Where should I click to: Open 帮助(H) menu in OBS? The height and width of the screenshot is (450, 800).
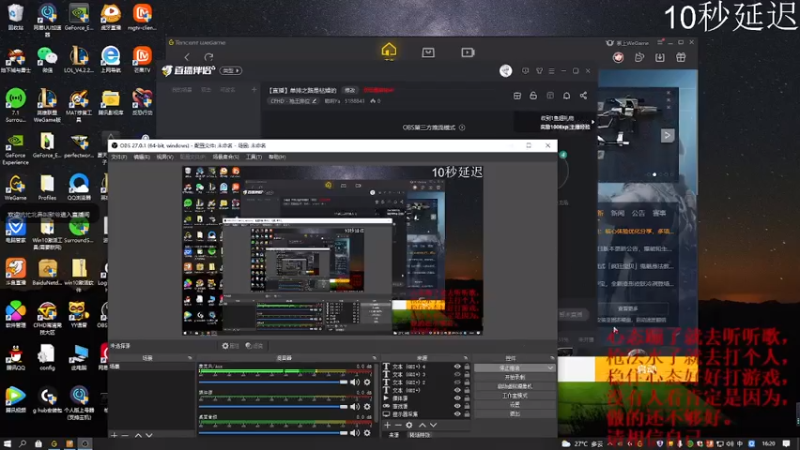coord(277,157)
